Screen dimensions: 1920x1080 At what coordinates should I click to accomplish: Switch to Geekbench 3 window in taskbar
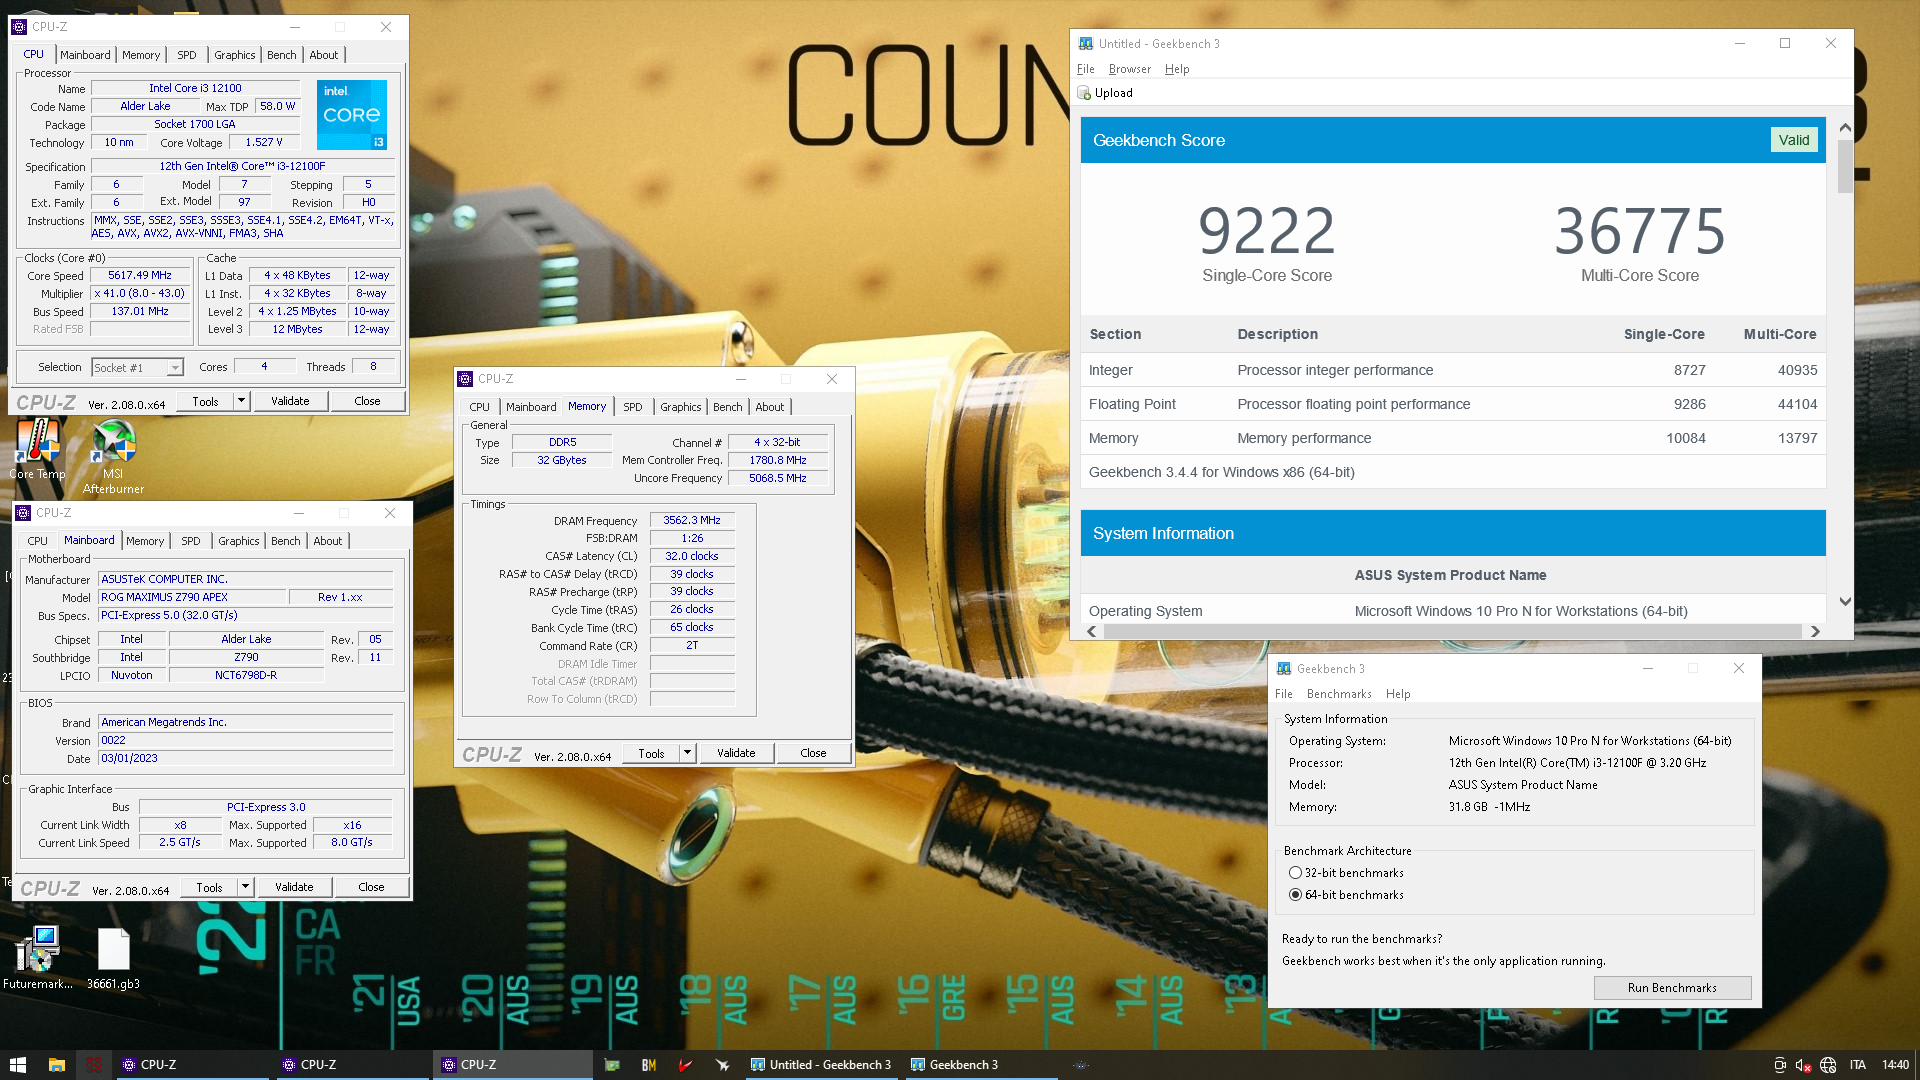pyautogui.click(x=980, y=1065)
